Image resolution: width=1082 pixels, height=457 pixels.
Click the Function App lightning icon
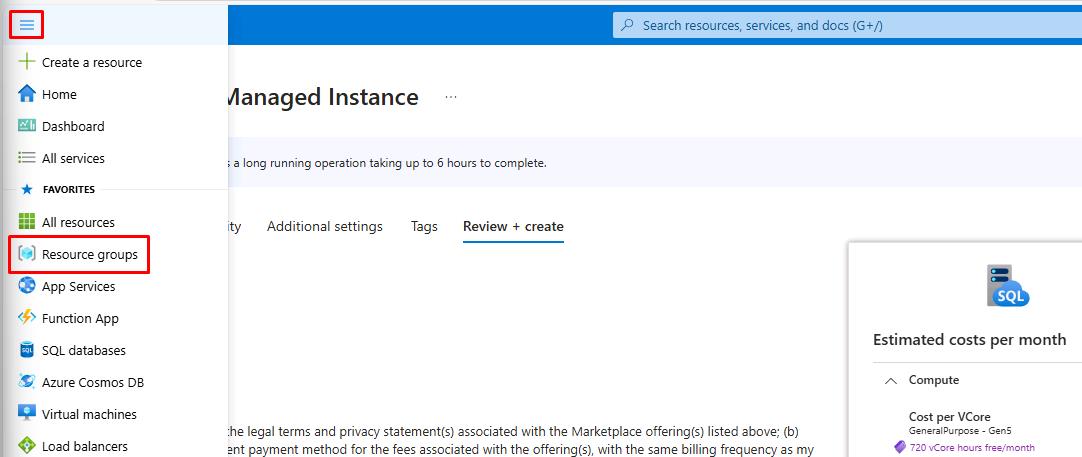click(x=26, y=318)
